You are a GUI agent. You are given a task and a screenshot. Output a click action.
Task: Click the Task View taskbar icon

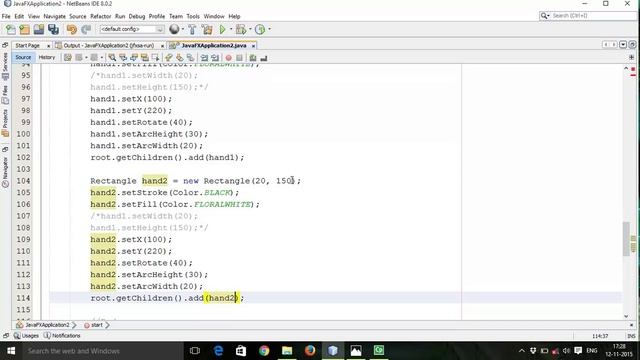point(195,351)
